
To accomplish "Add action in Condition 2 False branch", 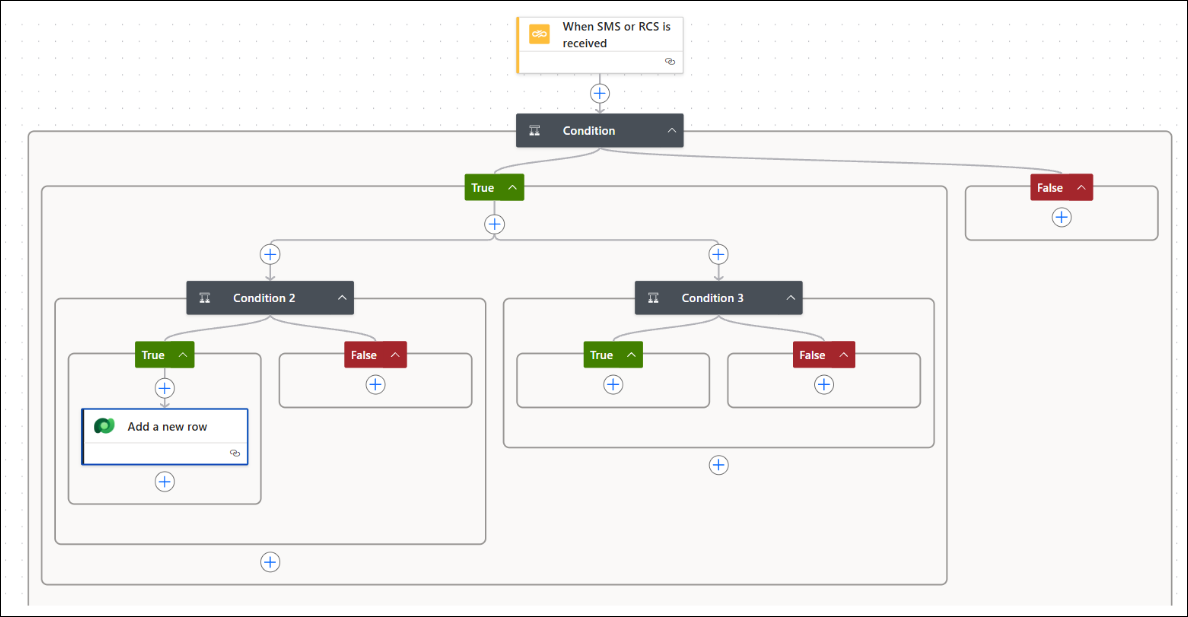I will pos(375,384).
